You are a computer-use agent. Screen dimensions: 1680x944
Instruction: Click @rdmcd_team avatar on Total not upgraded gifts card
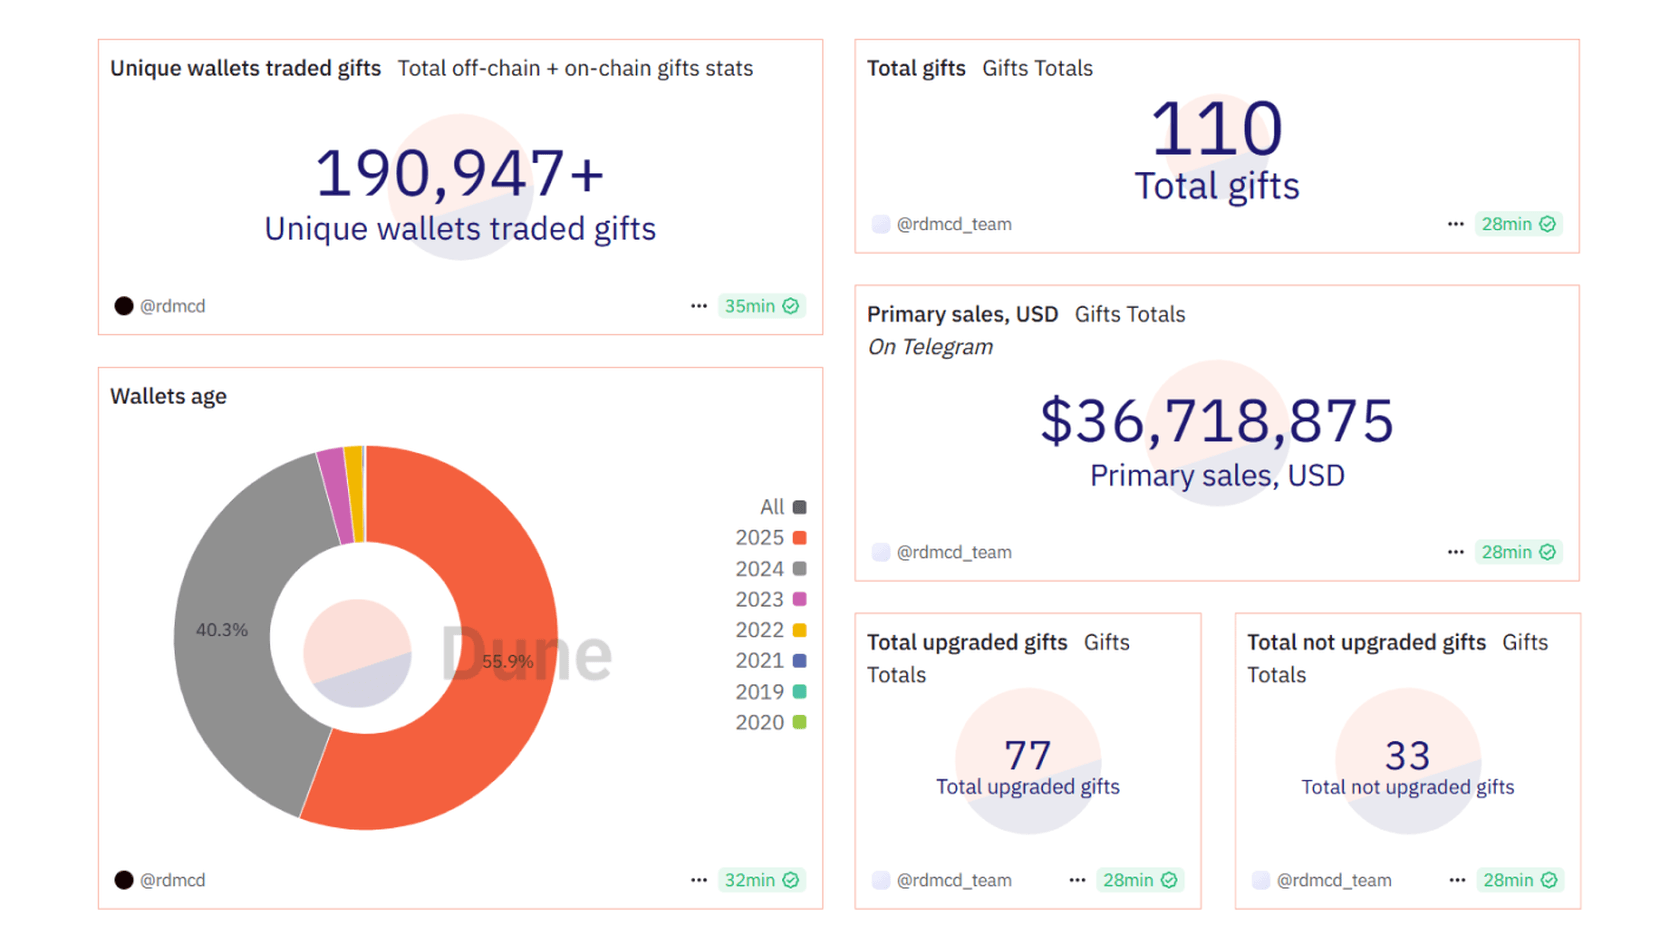point(1261,880)
